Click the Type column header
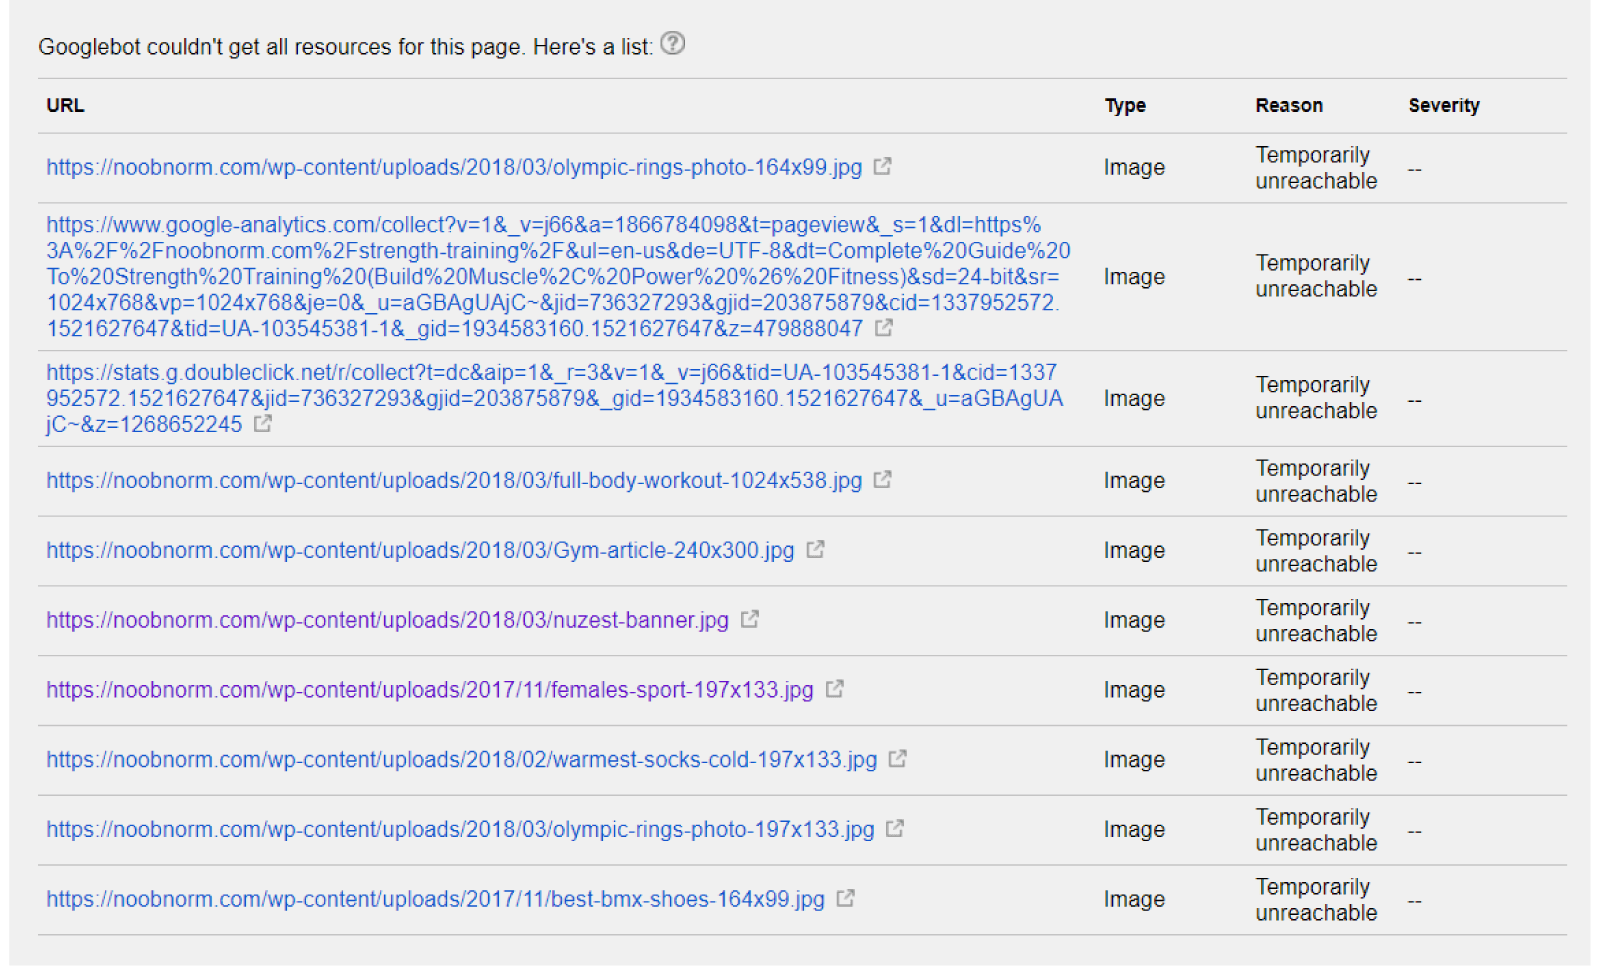 coord(1125,105)
